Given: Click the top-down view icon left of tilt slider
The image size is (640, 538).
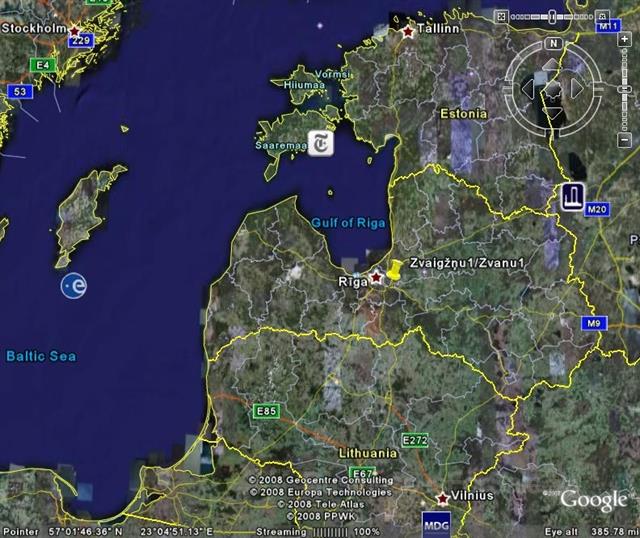Looking at the screenshot, I should [x=502, y=16].
